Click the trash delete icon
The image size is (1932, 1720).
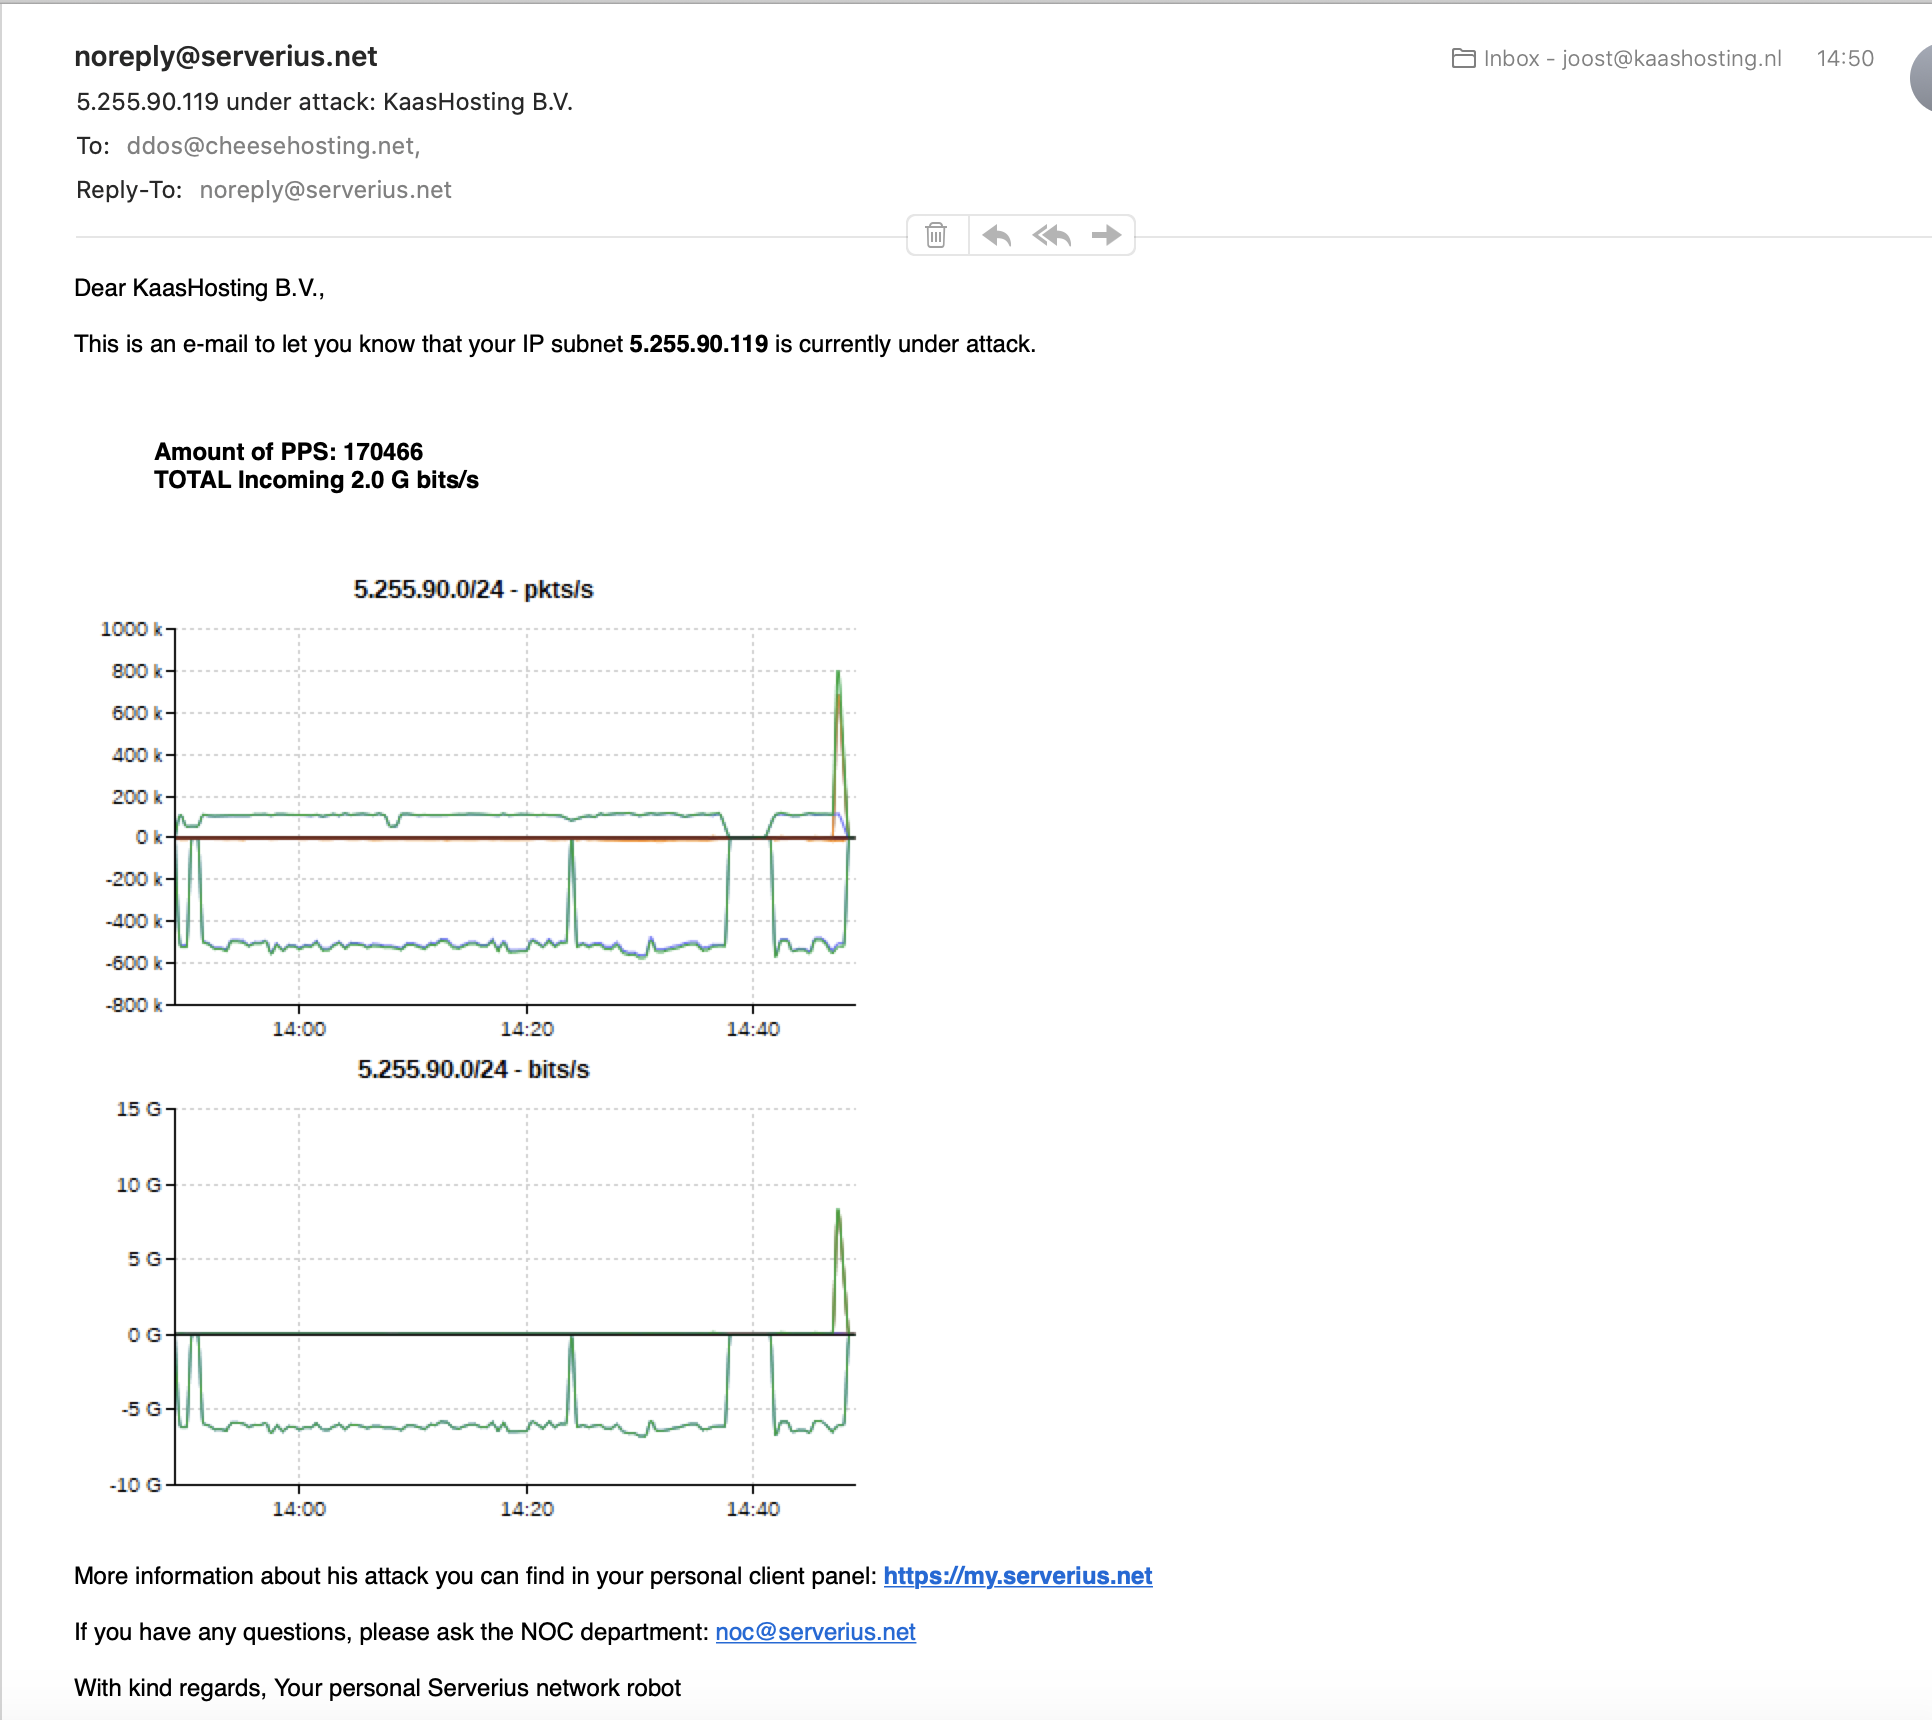(936, 235)
